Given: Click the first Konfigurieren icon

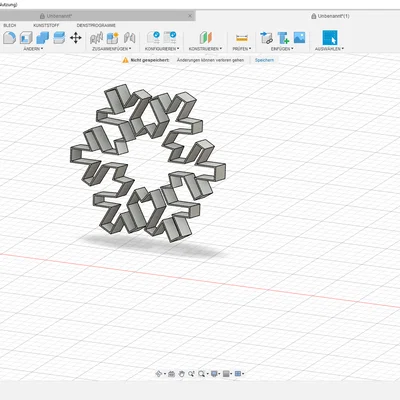Looking at the screenshot, I should 154,38.
